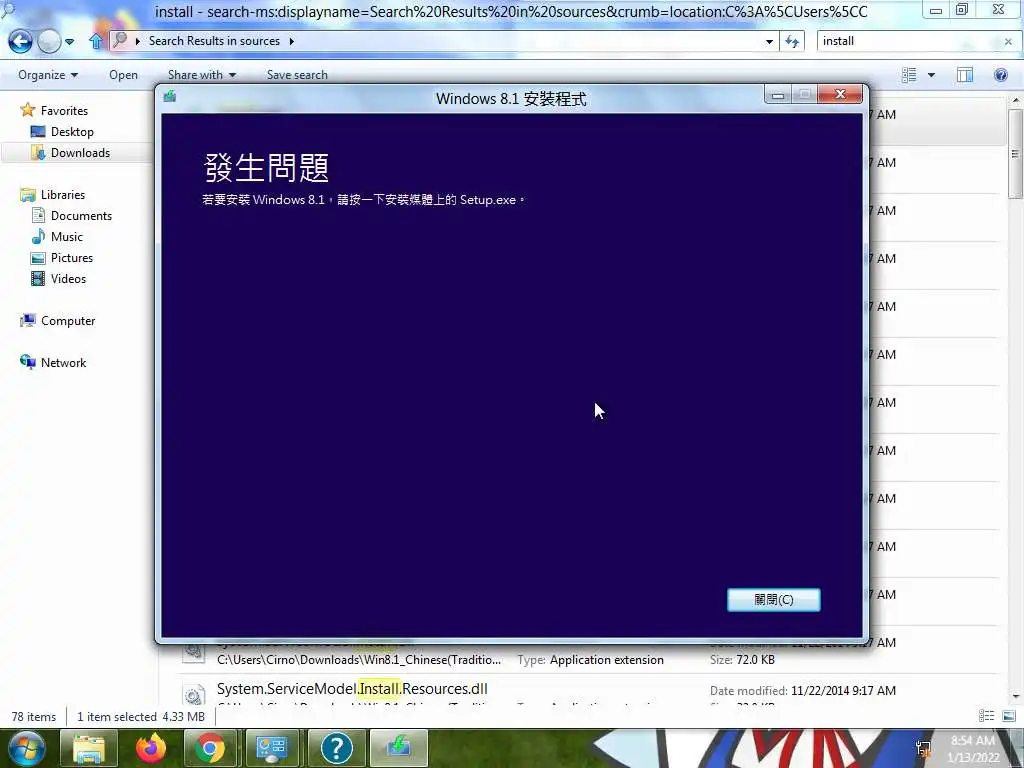
Task: Toggle the preview pane icon
Action: coord(965,75)
